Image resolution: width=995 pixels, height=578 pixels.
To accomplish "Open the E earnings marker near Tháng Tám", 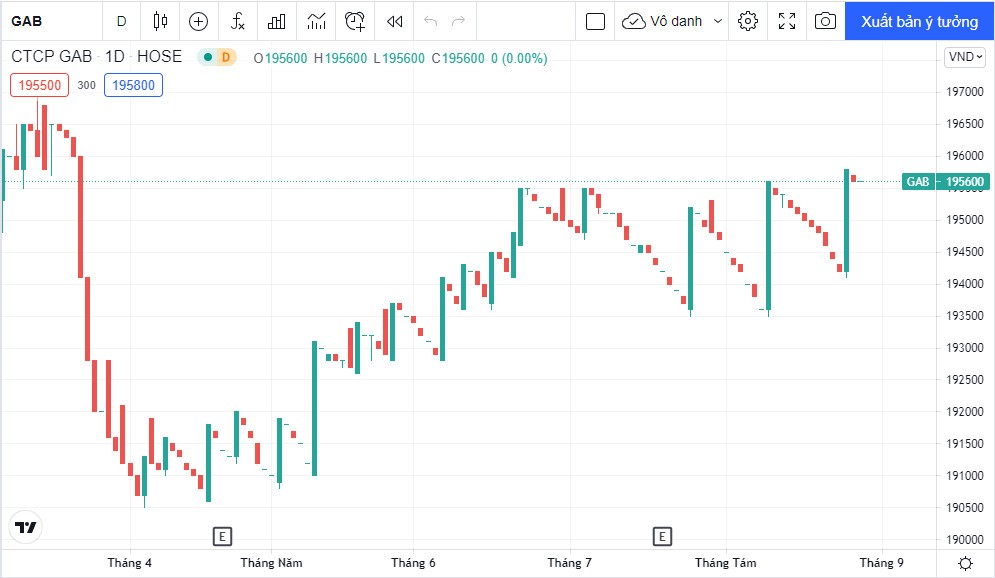I will (x=662, y=537).
